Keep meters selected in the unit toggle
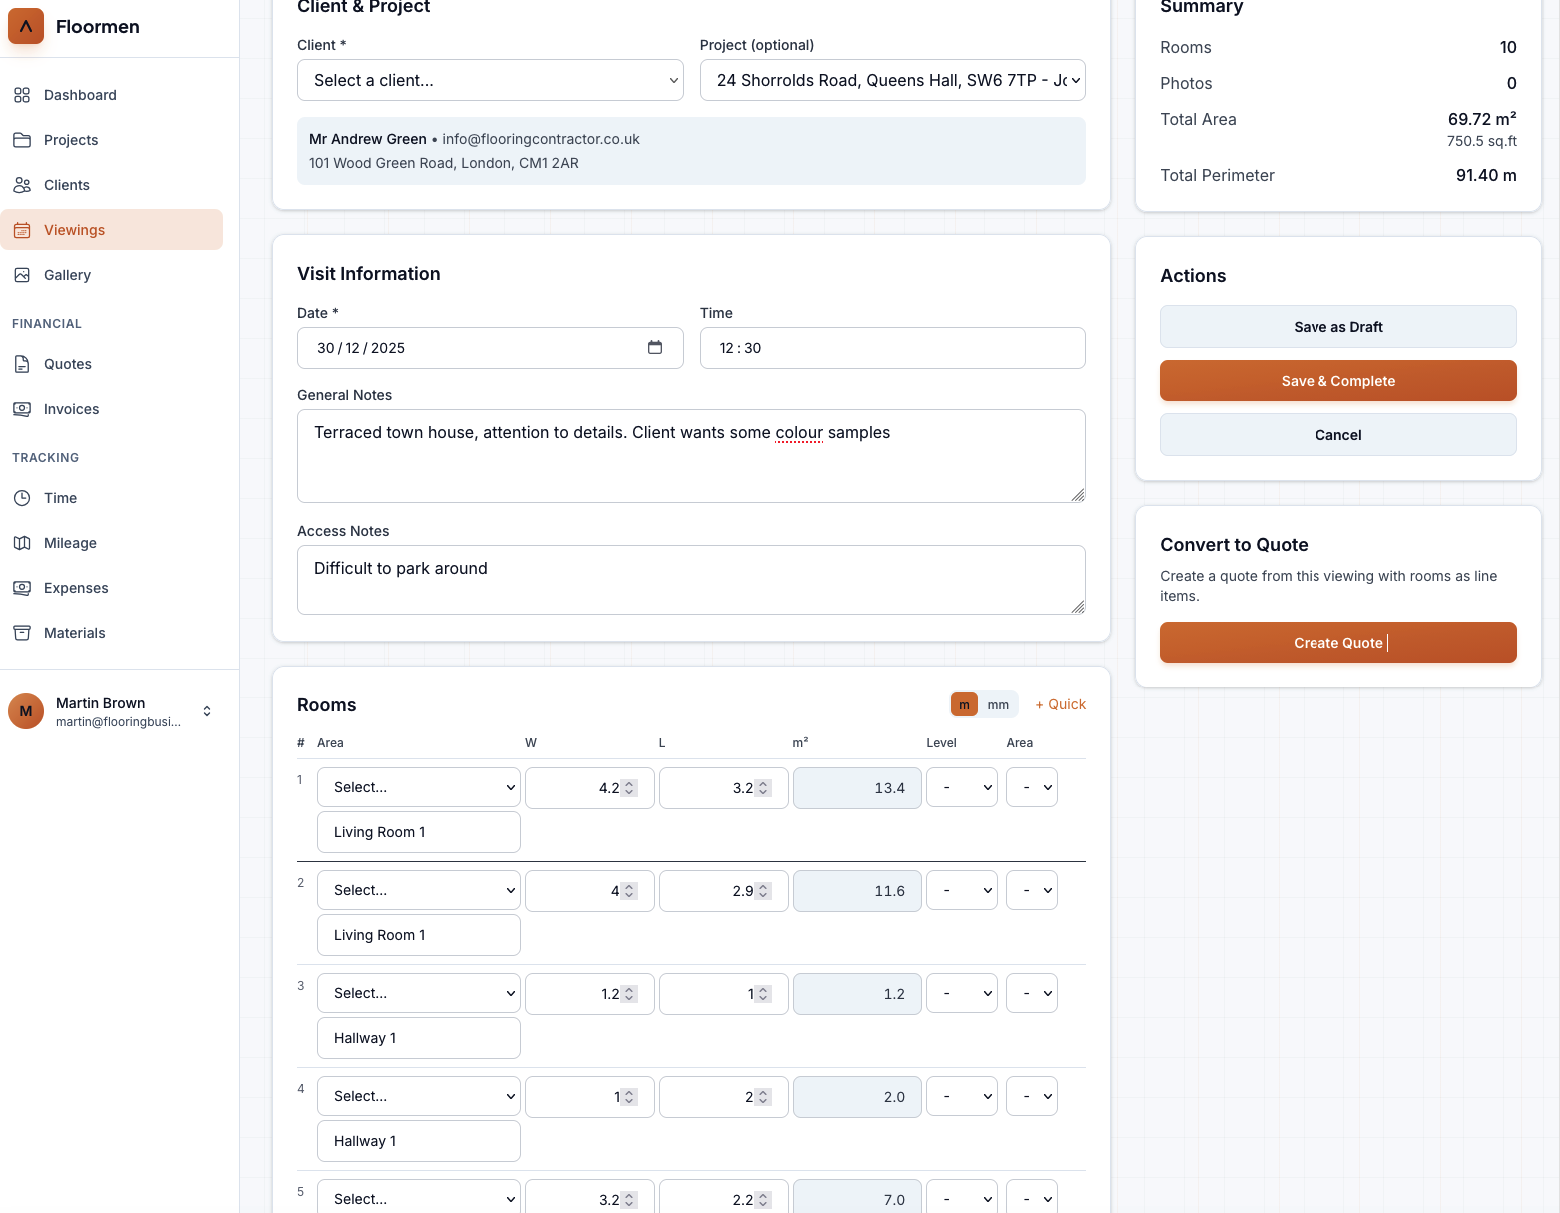The width and height of the screenshot is (1560, 1213). (x=963, y=704)
